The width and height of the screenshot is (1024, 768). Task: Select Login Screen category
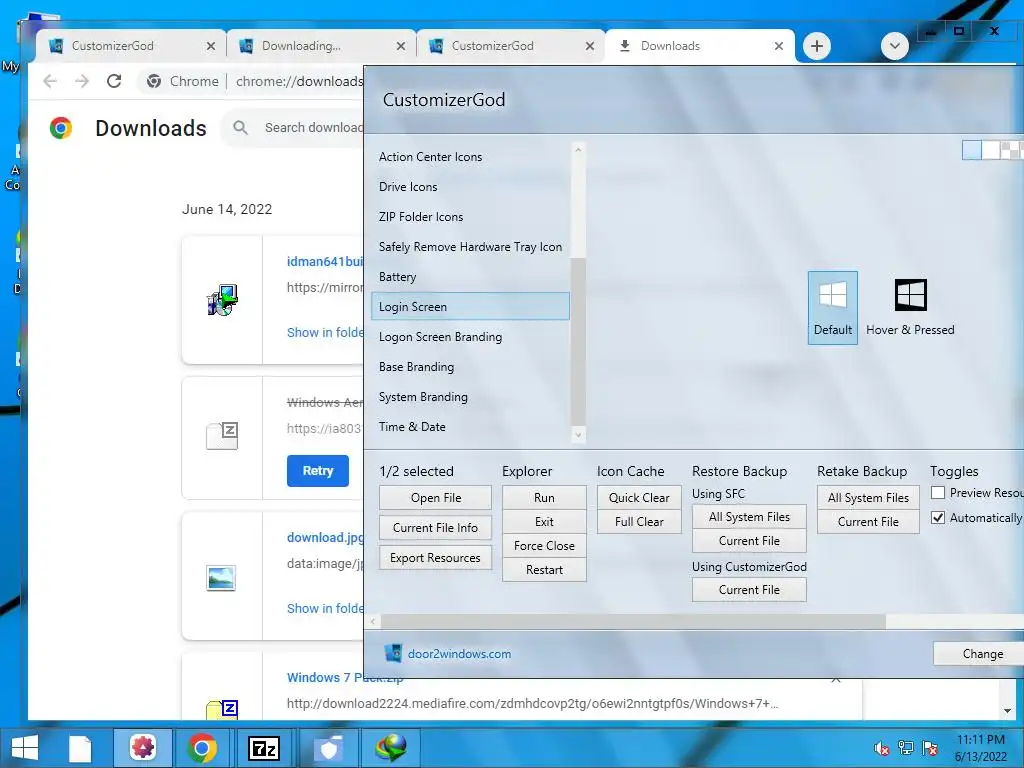[470, 306]
